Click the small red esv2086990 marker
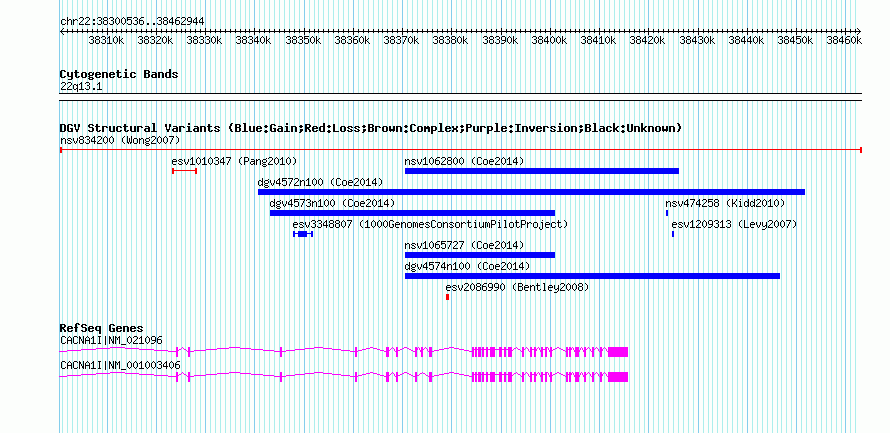 pos(448,297)
